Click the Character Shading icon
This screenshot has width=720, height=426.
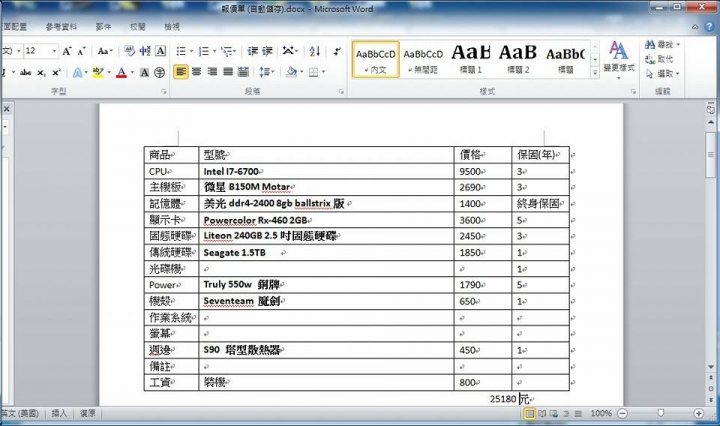144,73
